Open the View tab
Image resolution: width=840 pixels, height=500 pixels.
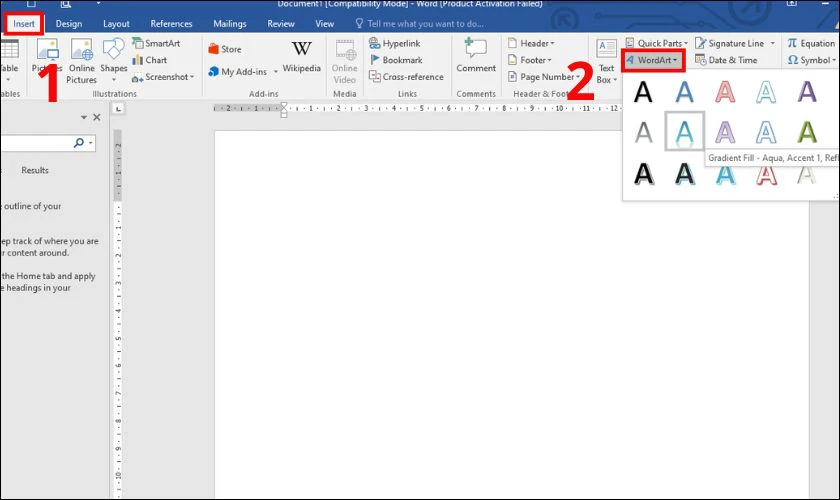point(324,24)
